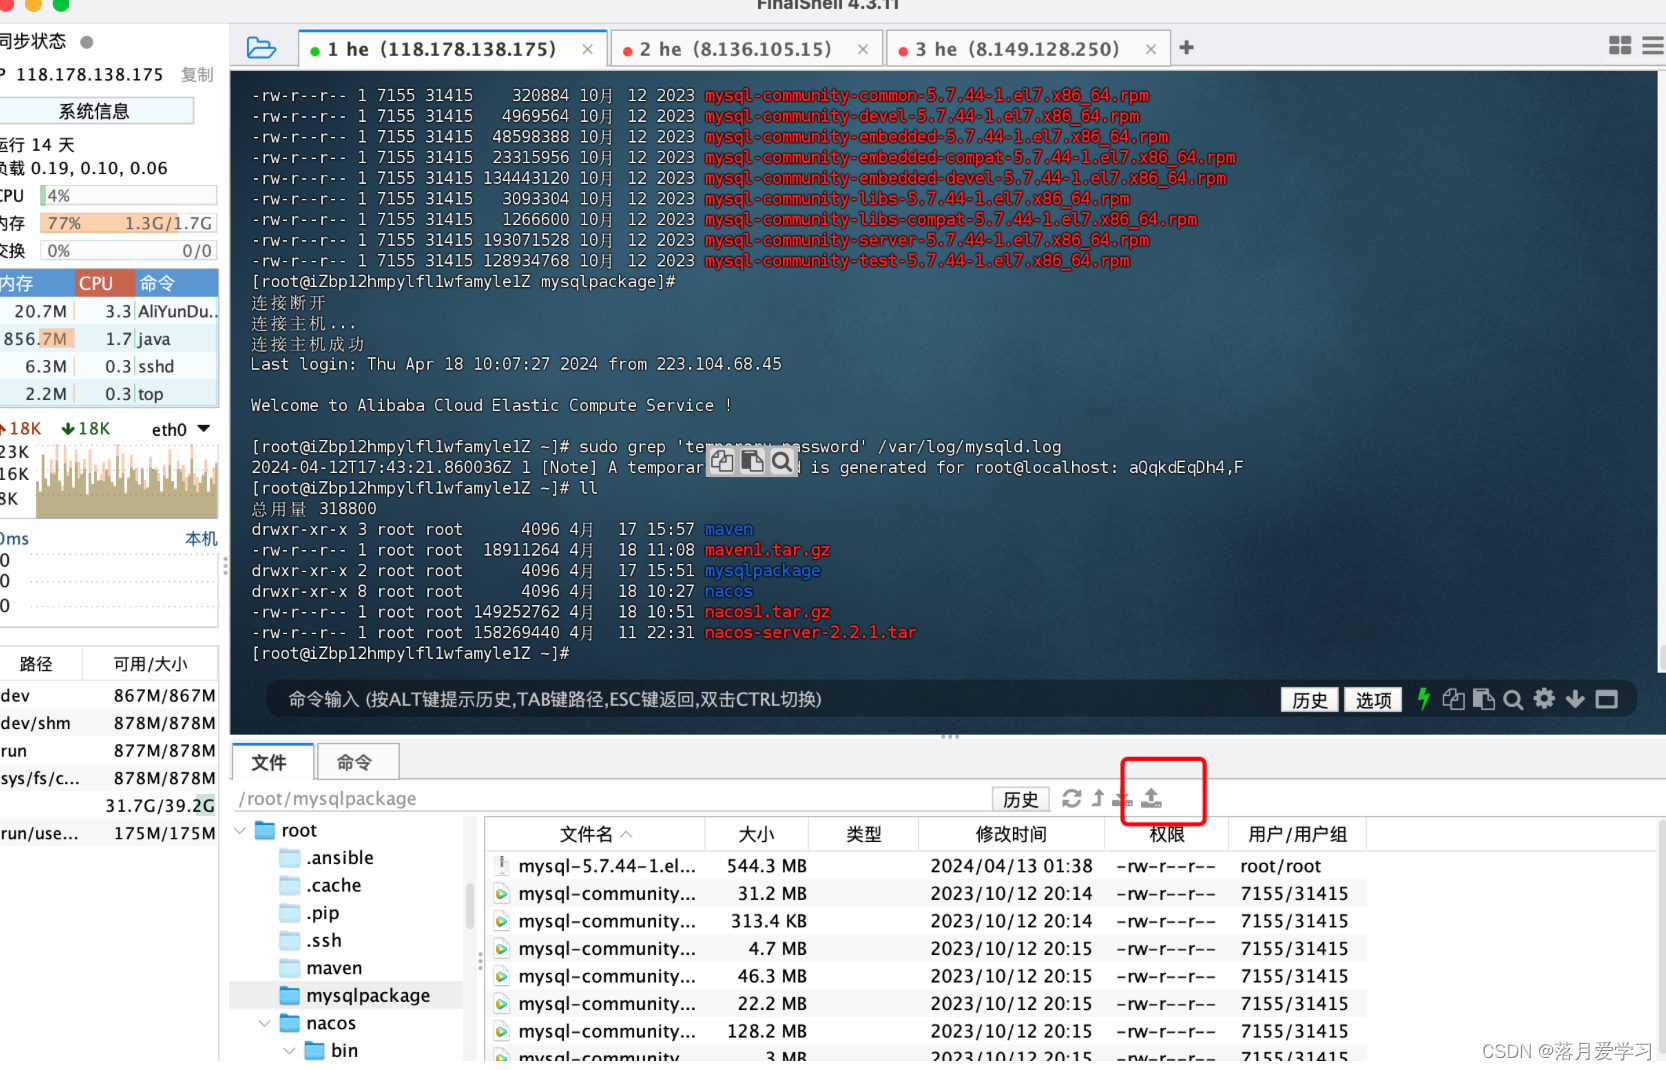1666x1070 pixels.
Task: Open terminal search in command bar
Action: (x=1513, y=699)
